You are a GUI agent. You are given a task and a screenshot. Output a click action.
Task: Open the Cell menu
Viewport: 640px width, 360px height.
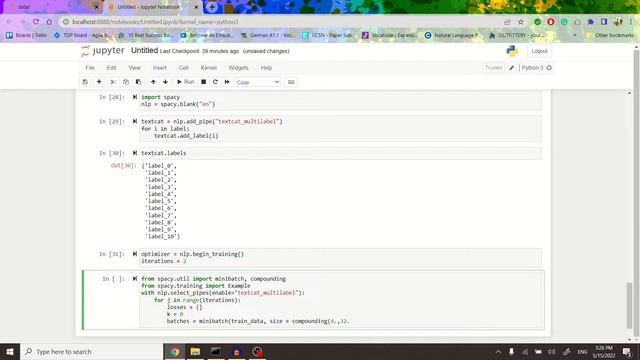[x=184, y=68]
